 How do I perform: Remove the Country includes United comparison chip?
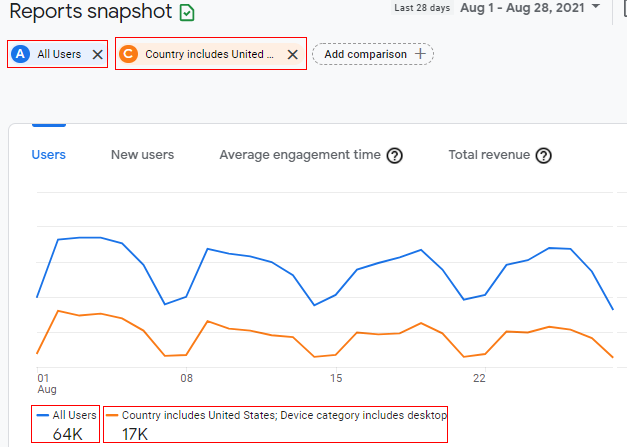292,54
